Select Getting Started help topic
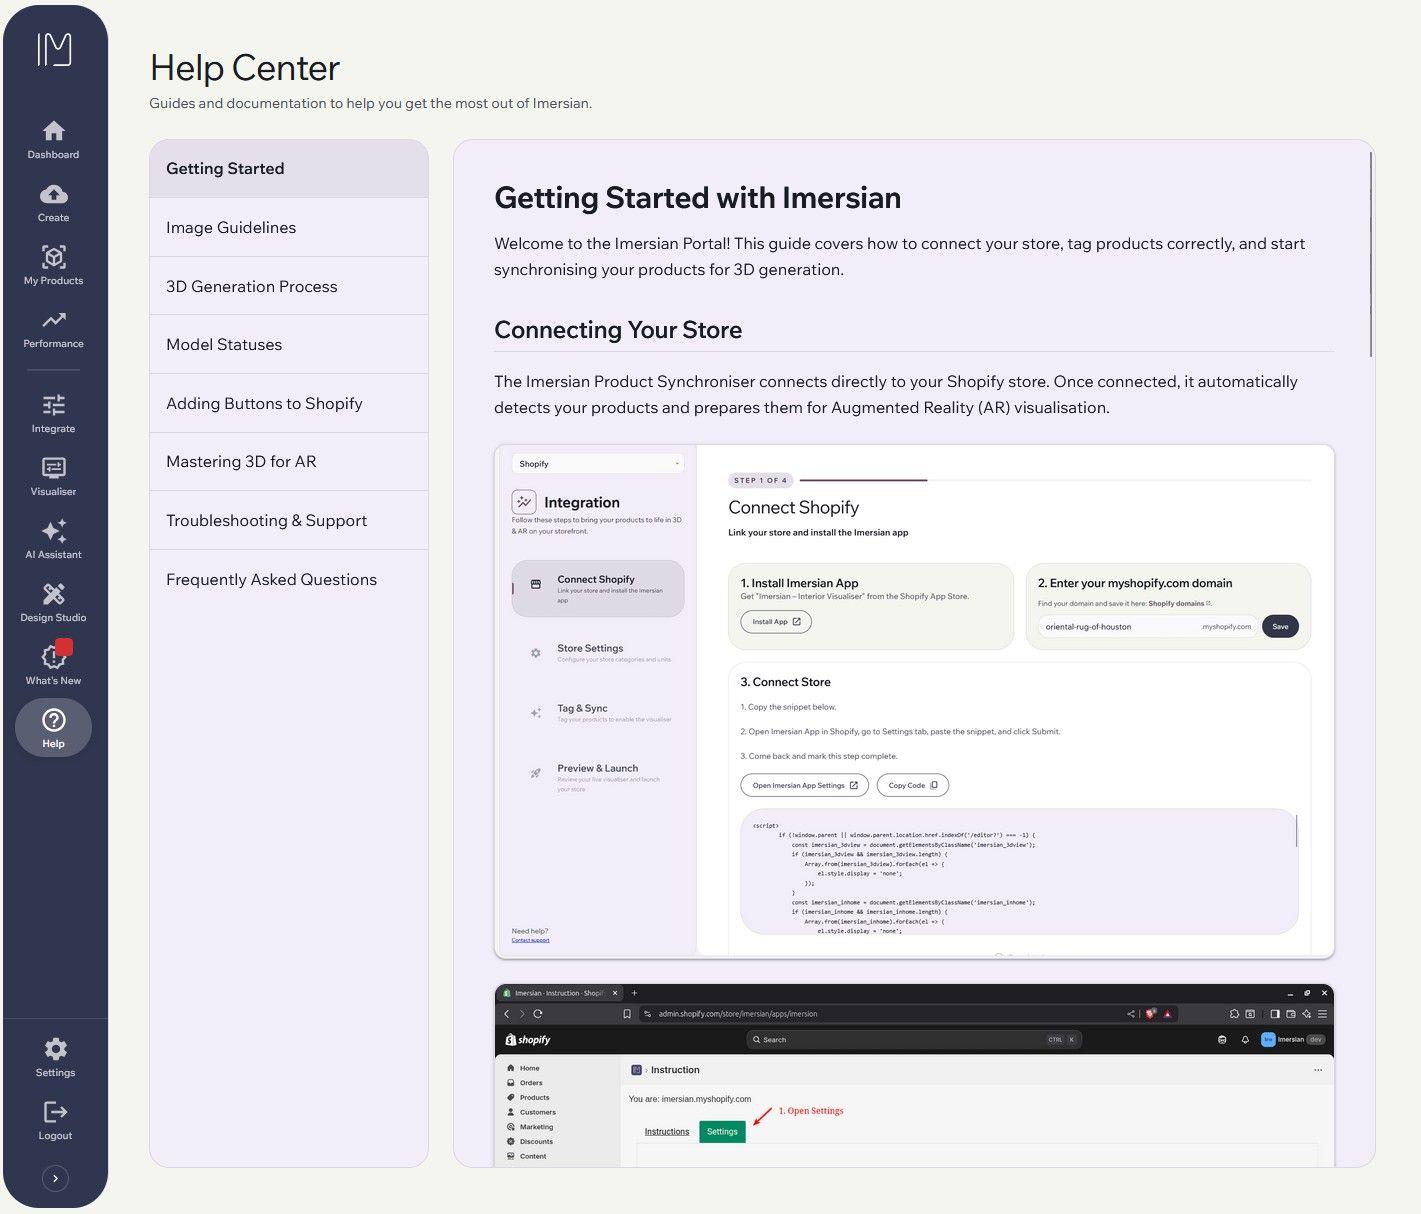The image size is (1421, 1214). point(289,169)
